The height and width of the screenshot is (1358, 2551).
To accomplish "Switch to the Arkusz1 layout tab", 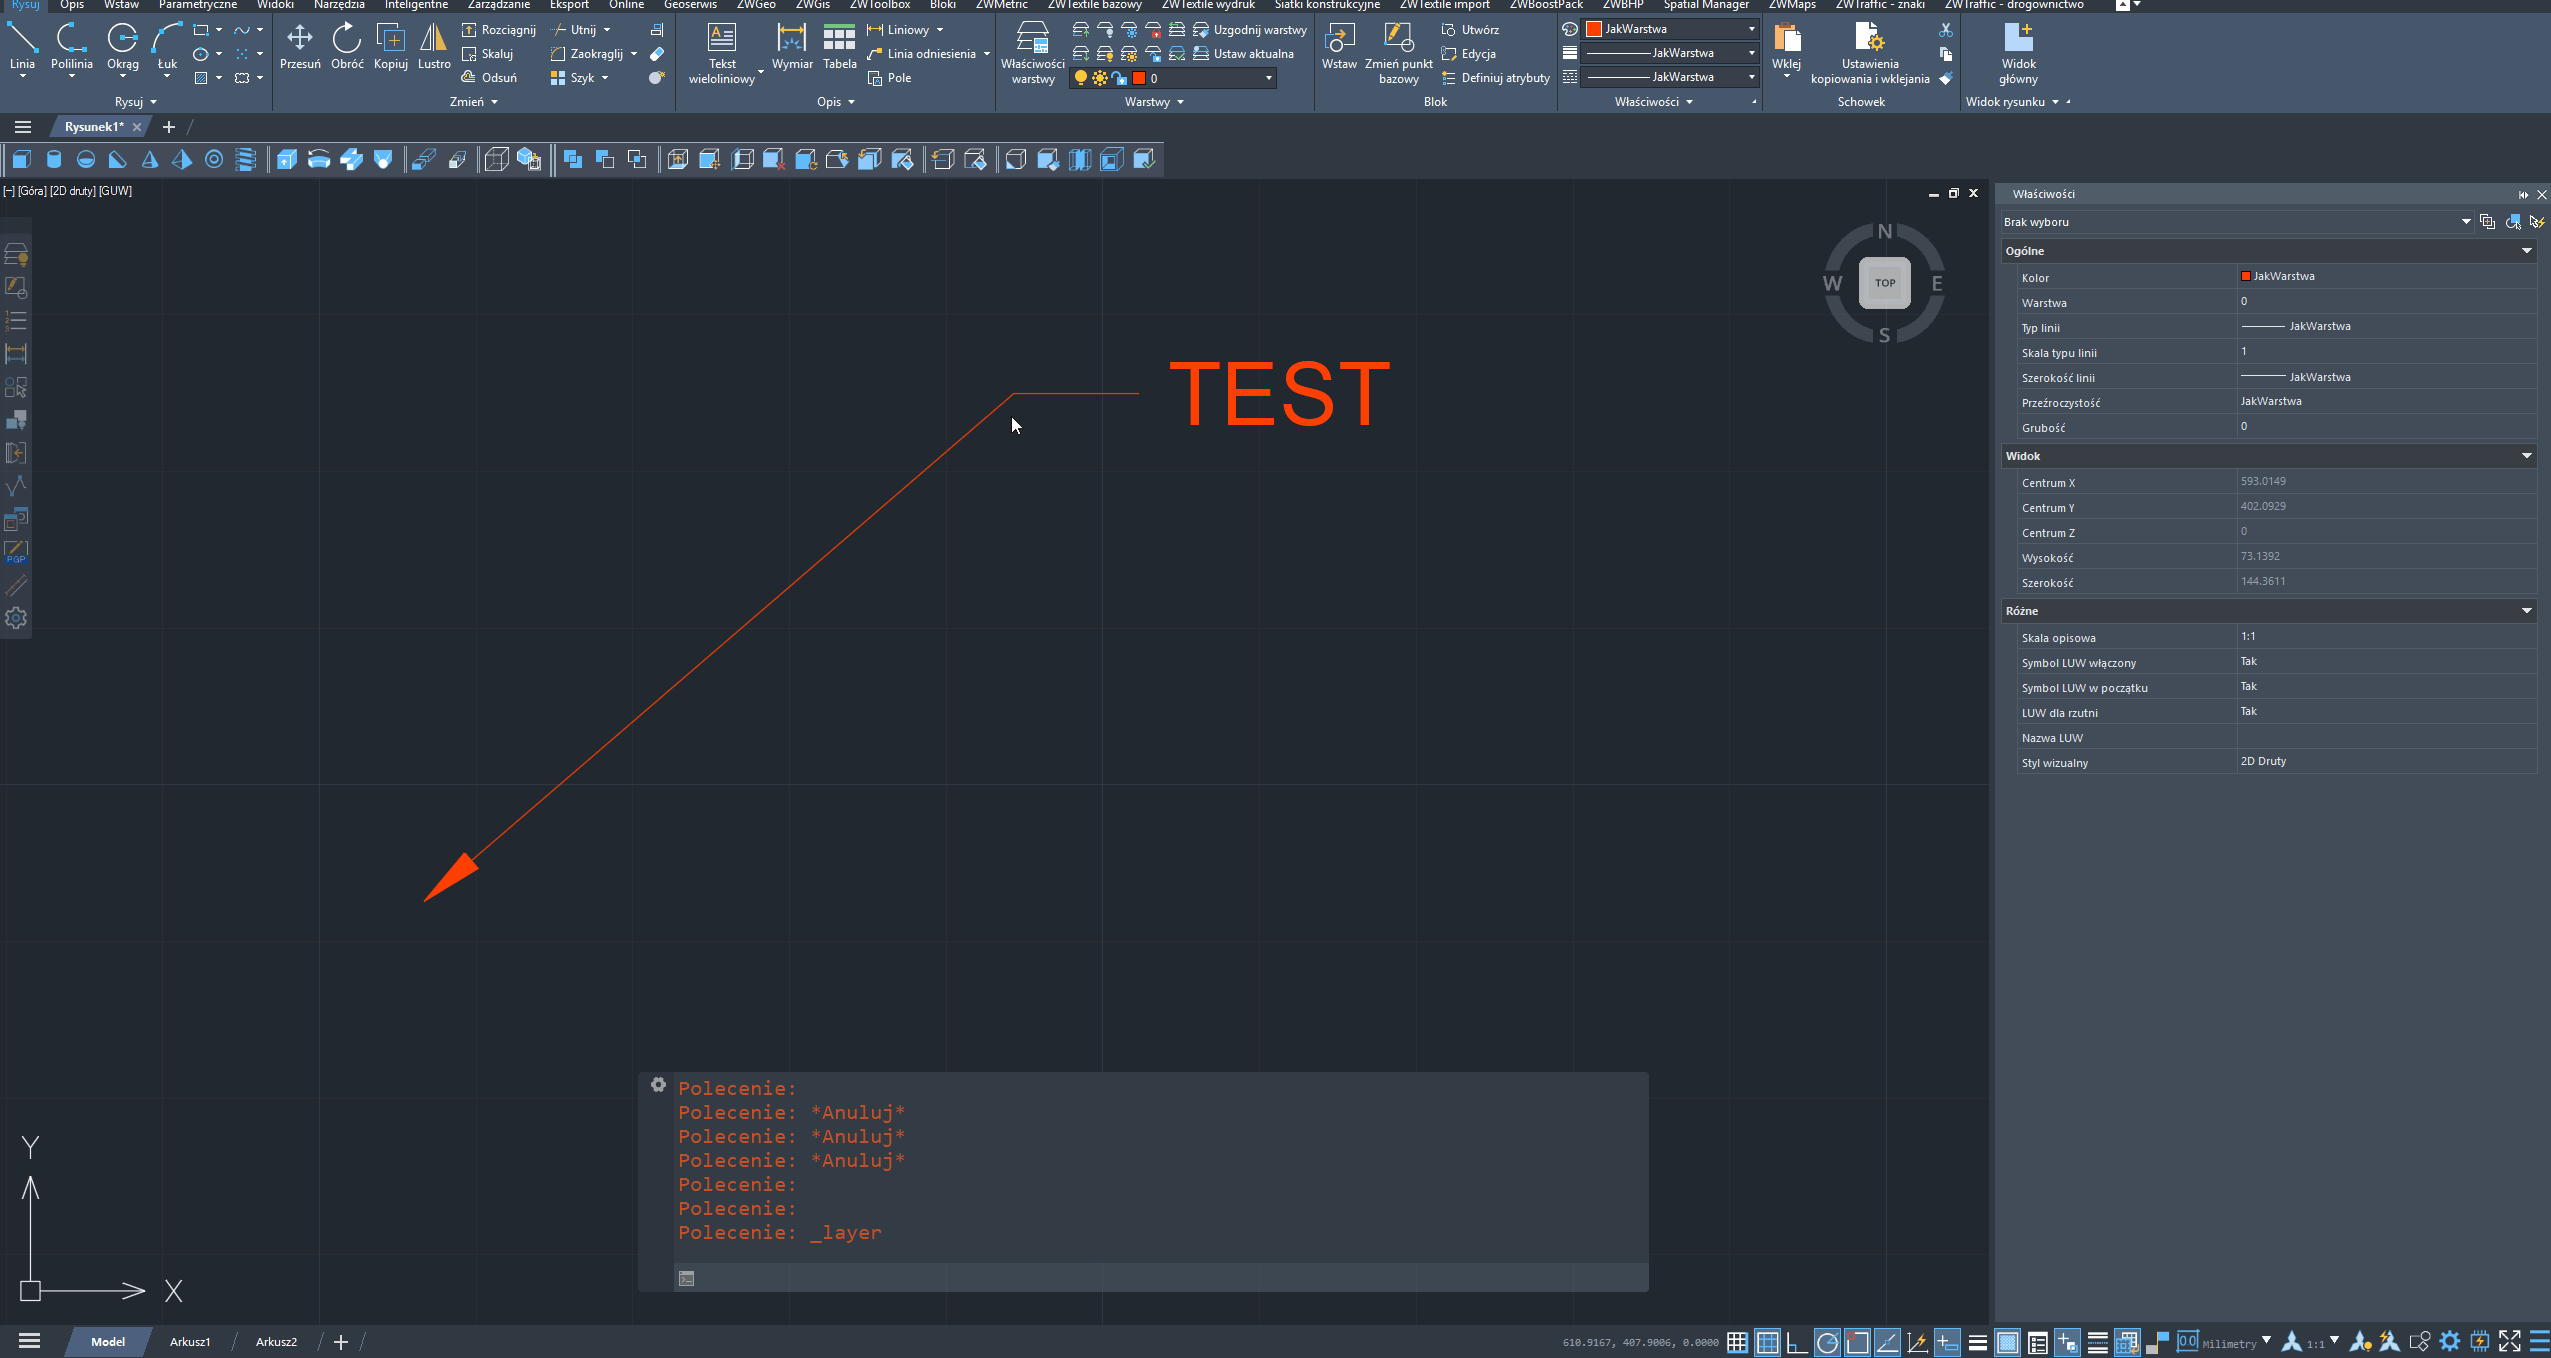I will (x=189, y=1342).
